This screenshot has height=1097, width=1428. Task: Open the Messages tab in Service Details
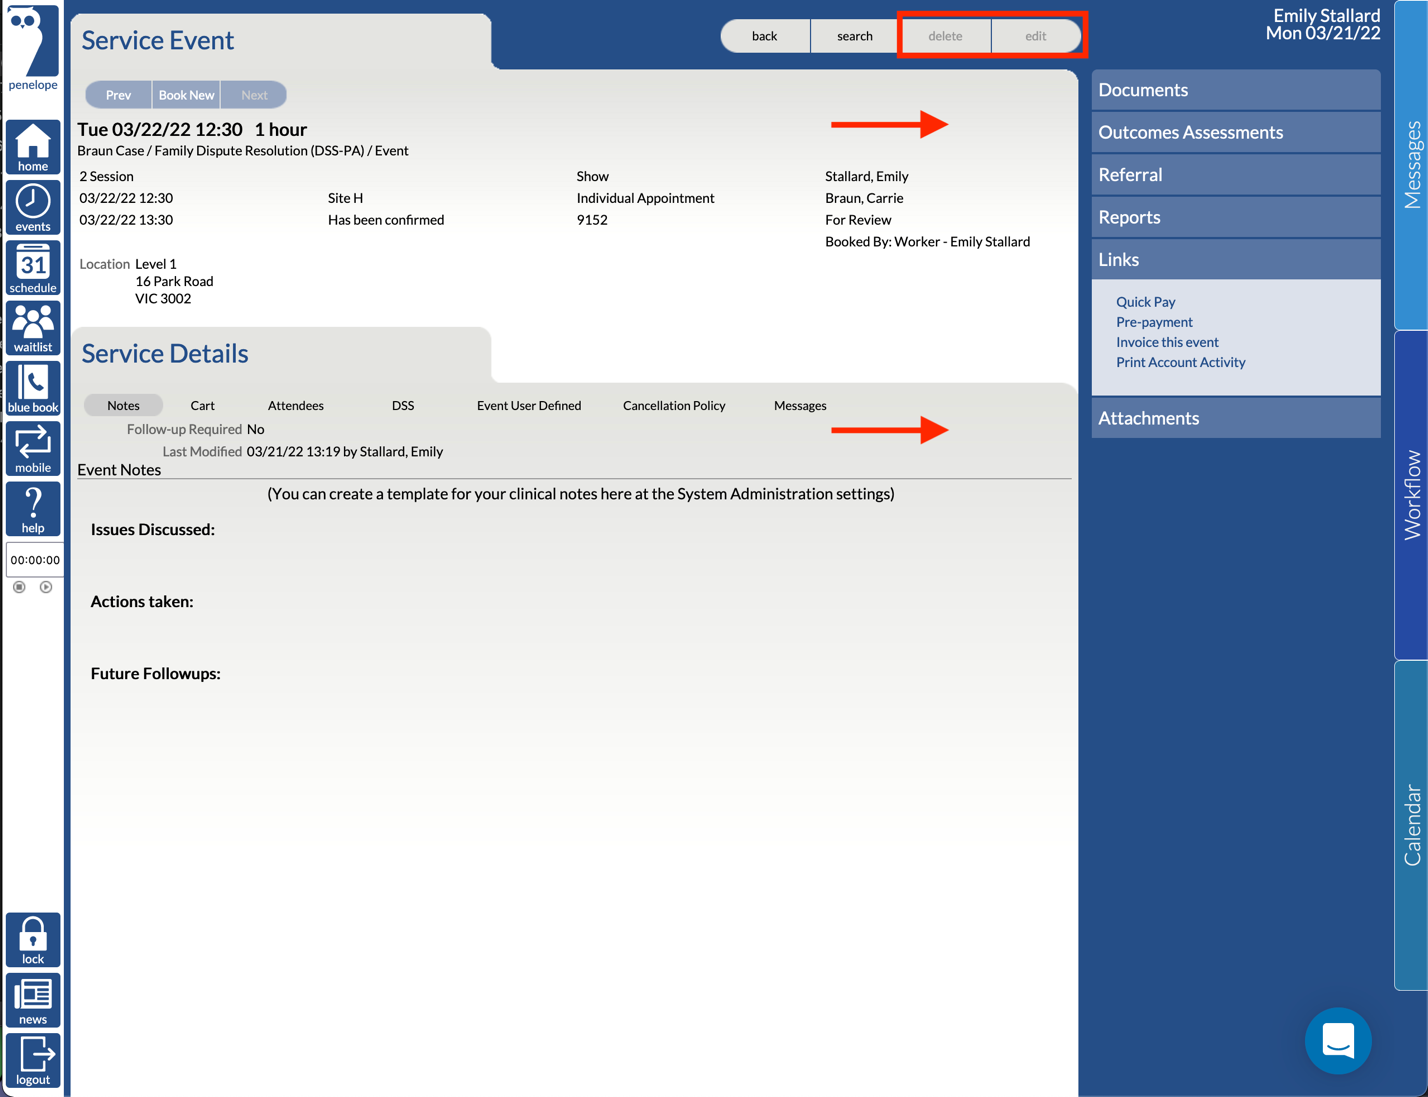pos(800,405)
